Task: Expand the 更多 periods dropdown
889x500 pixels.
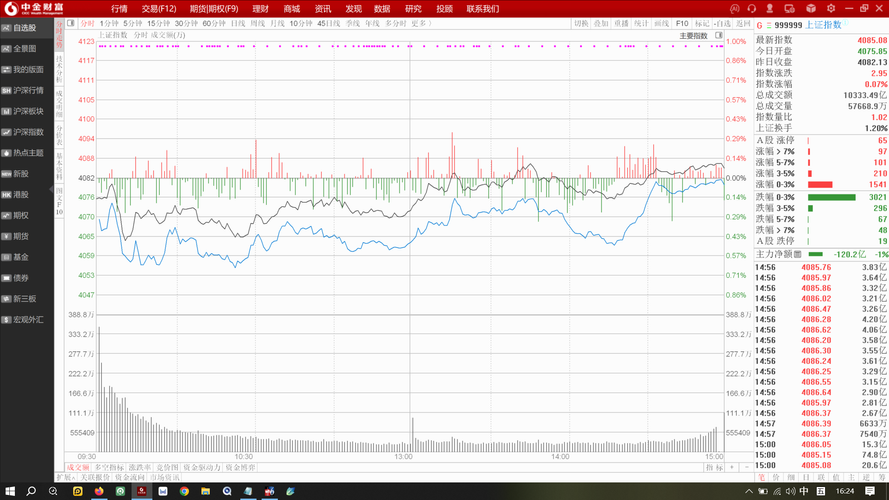Action: (419, 23)
